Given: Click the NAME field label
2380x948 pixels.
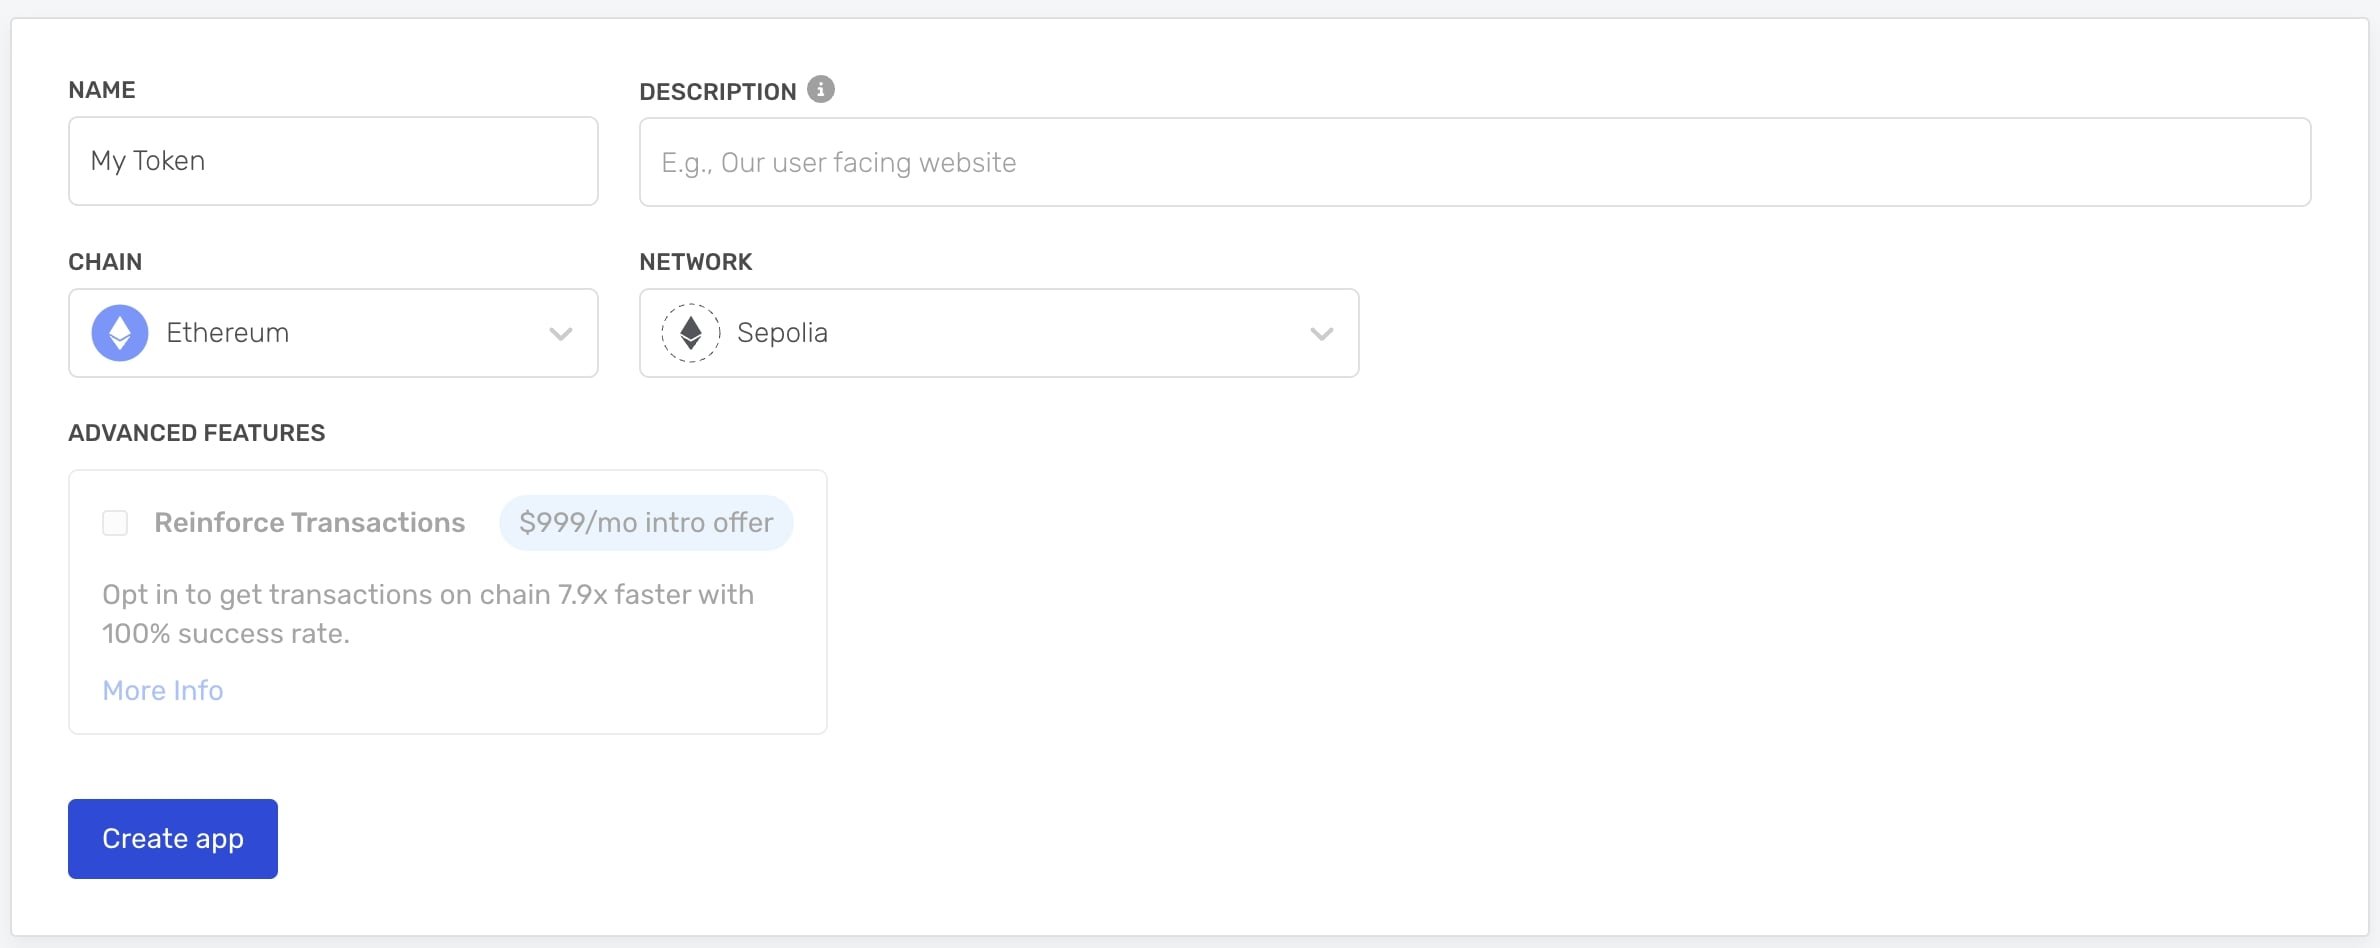Looking at the screenshot, I should tap(102, 90).
